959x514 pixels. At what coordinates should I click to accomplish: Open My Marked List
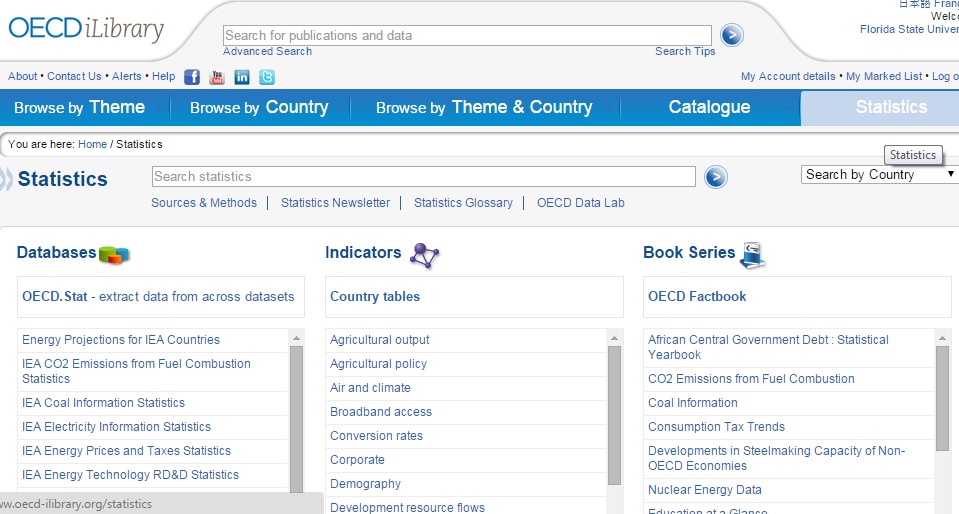(x=884, y=76)
